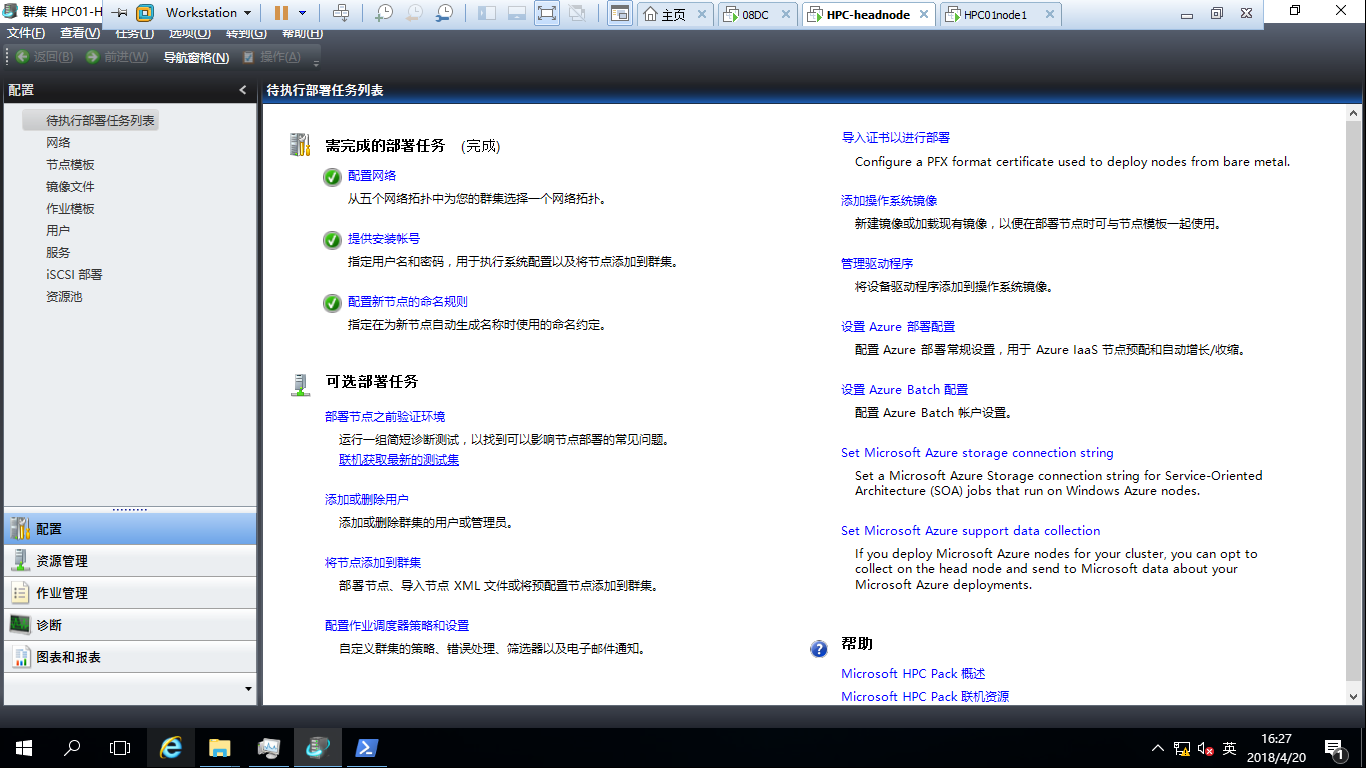Click green check icon beside 提供安装帐号

(x=332, y=240)
